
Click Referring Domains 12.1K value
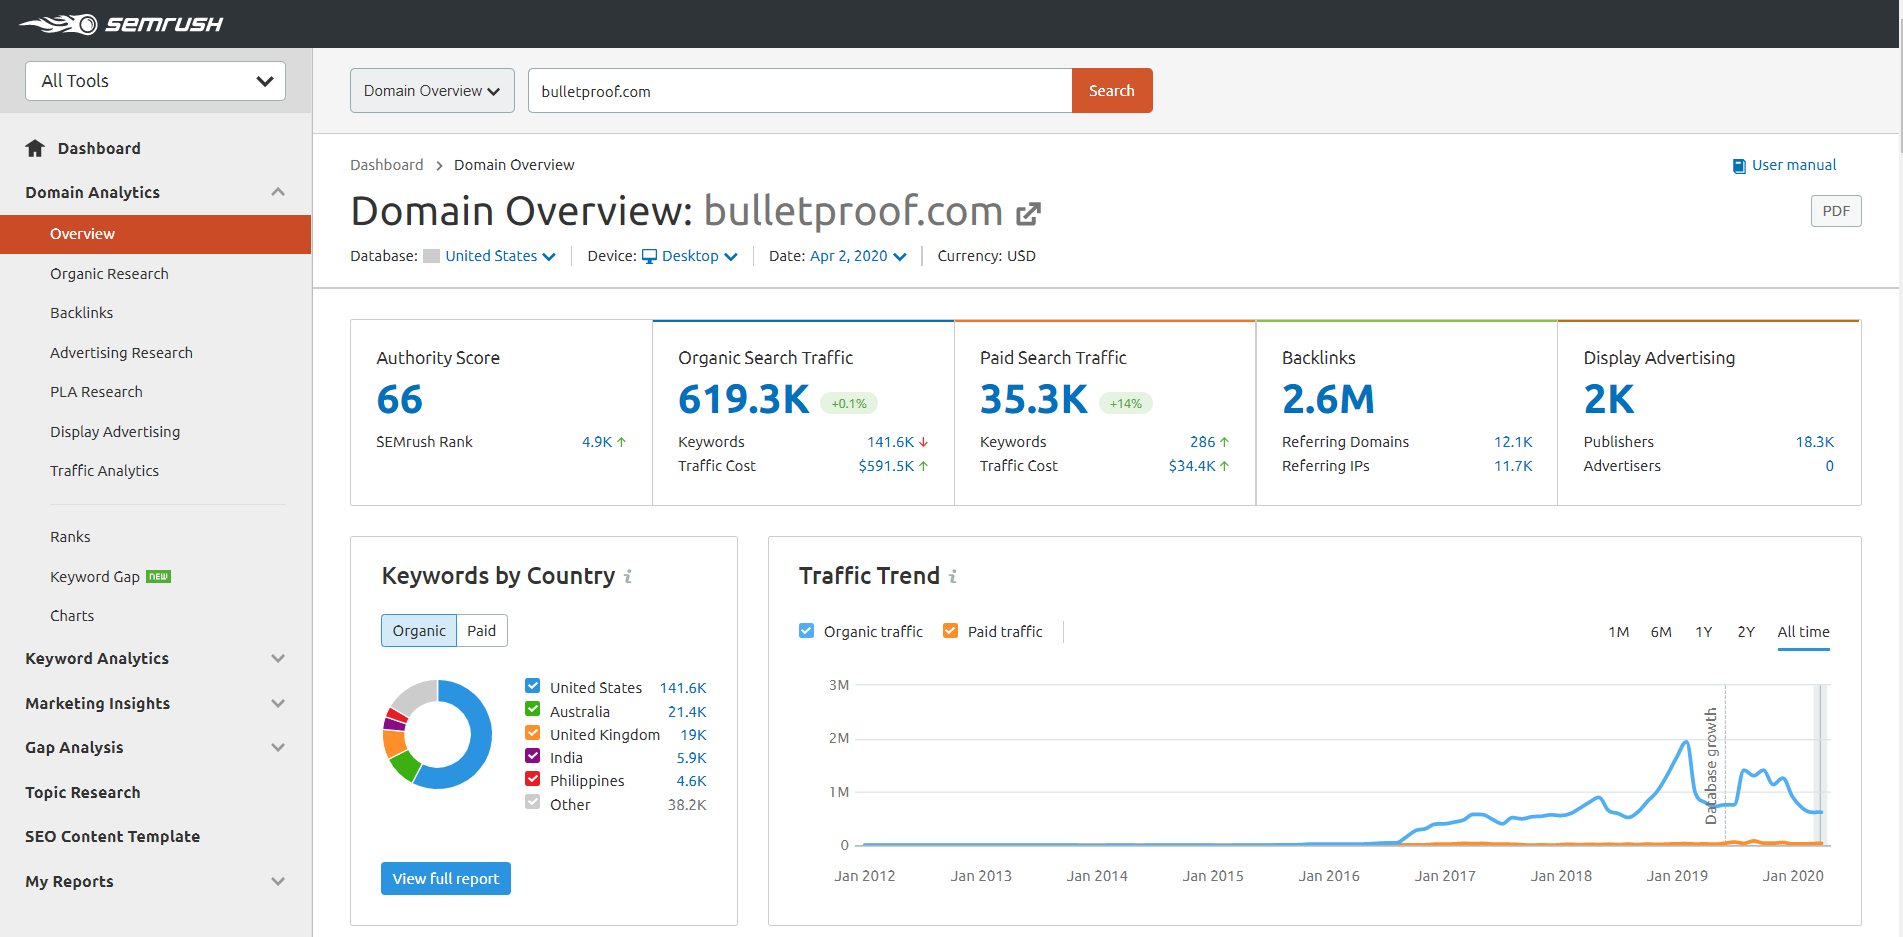point(1513,442)
